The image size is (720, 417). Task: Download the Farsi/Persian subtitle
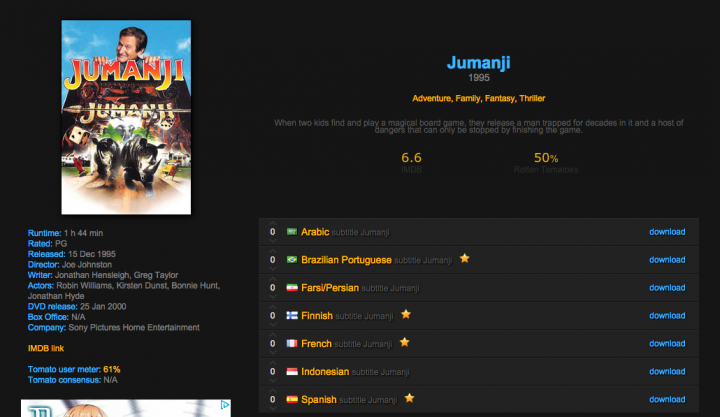(x=667, y=288)
